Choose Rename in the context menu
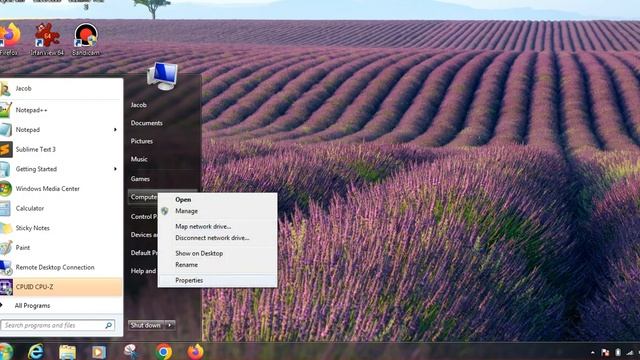 218,264
